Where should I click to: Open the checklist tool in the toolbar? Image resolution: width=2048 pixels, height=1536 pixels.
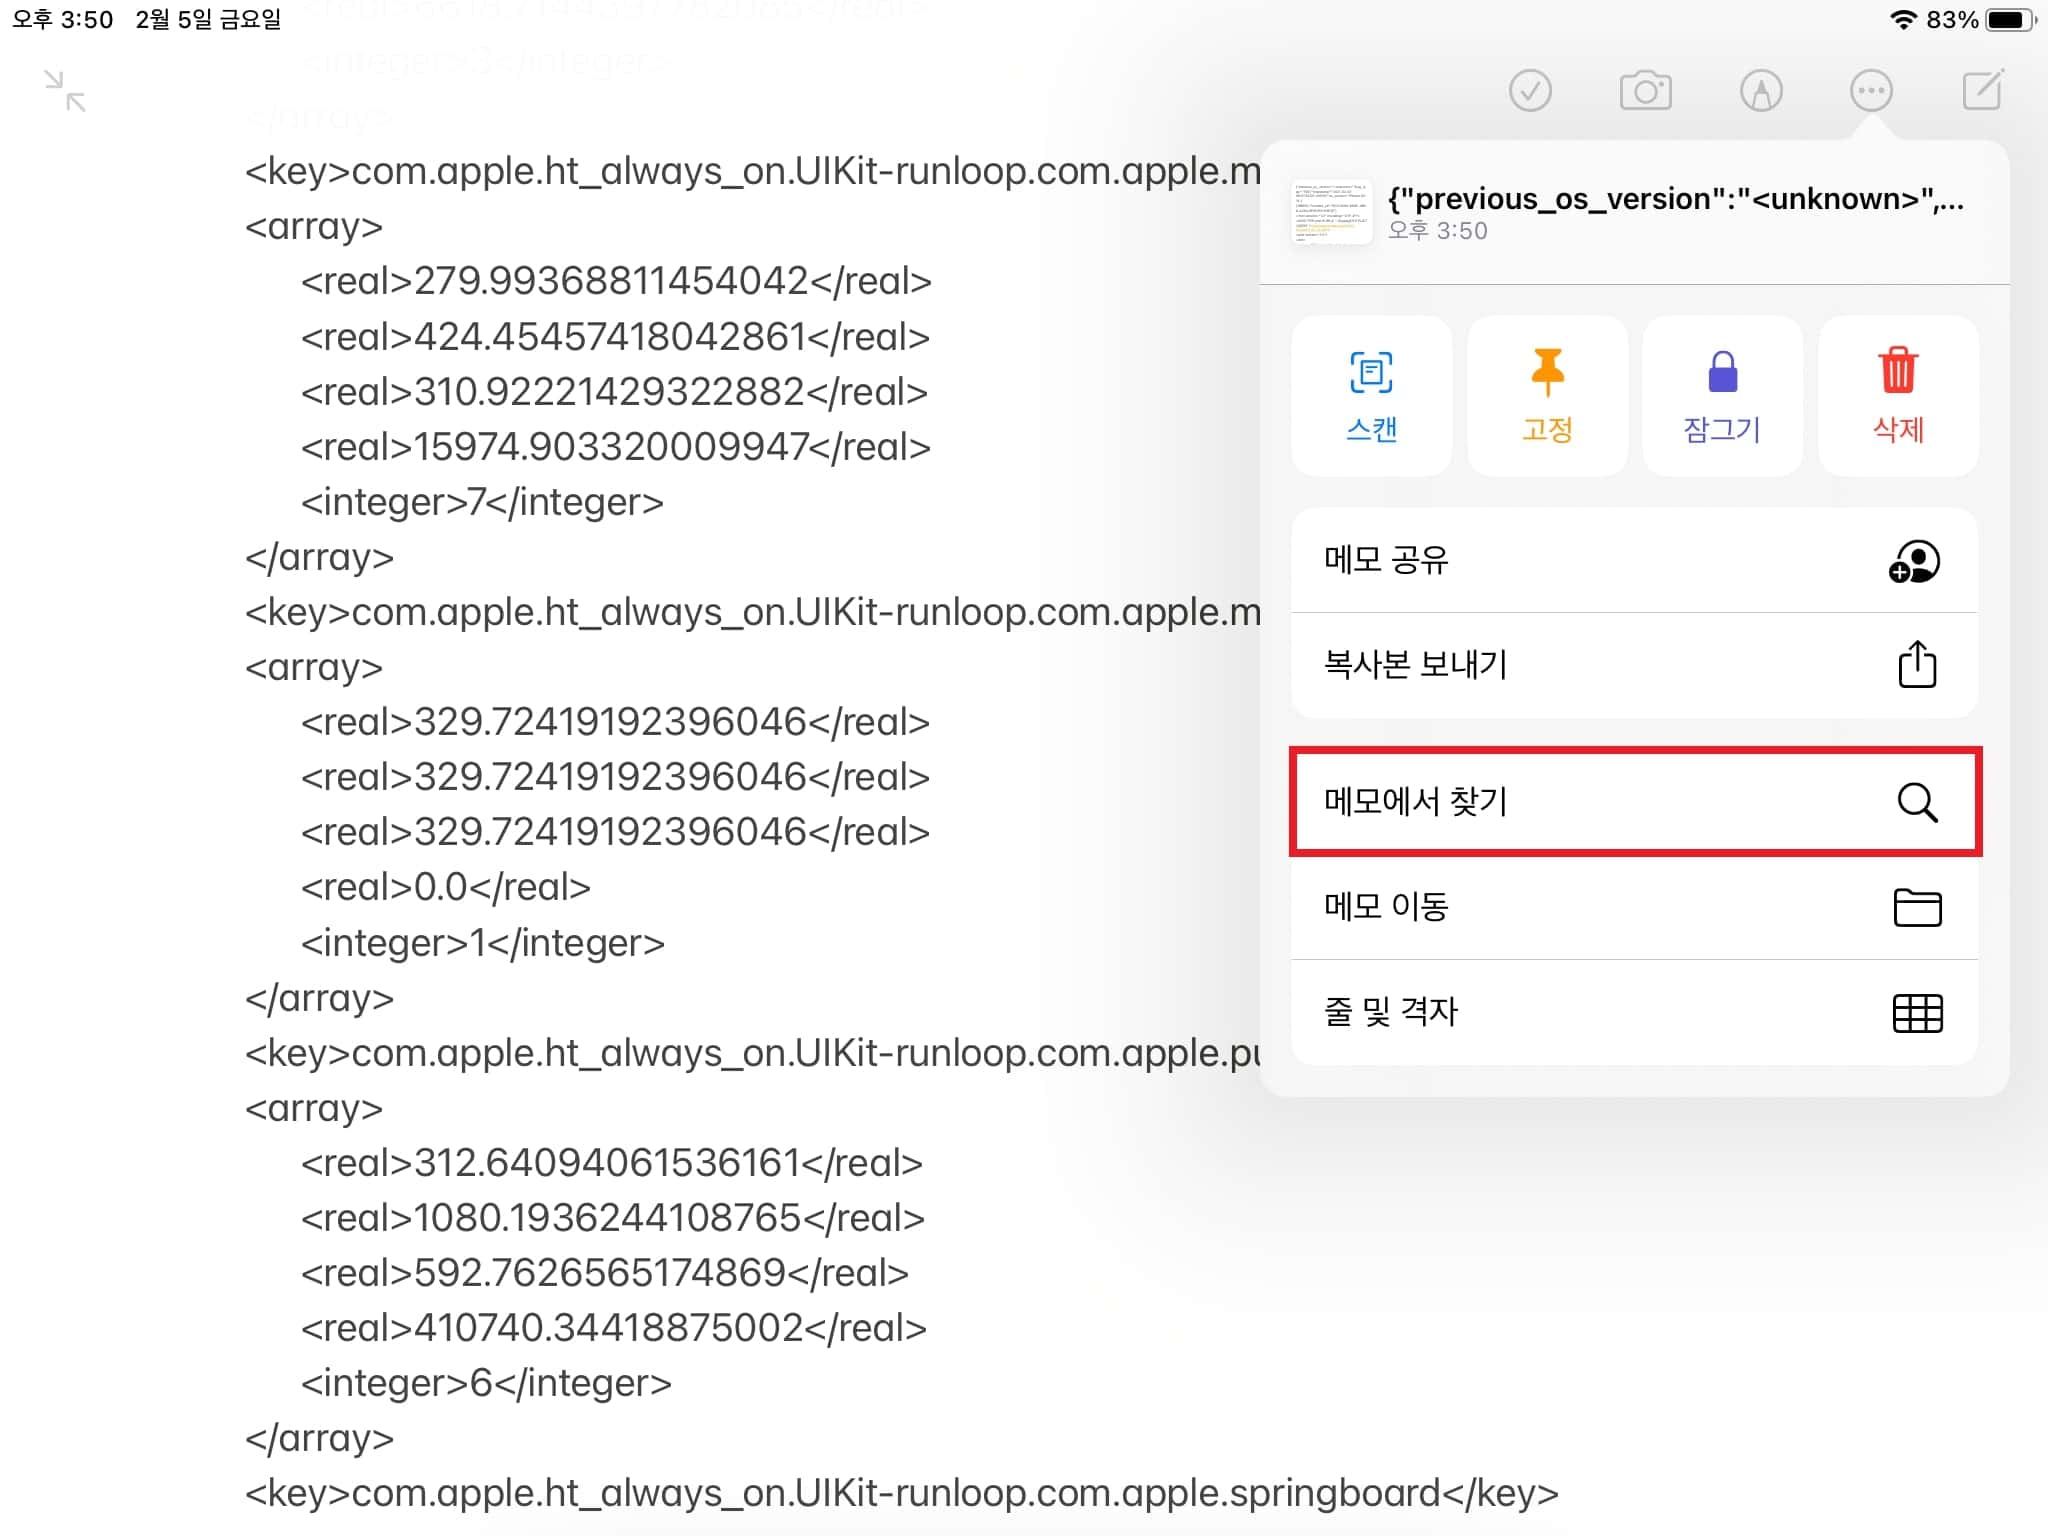(1529, 90)
